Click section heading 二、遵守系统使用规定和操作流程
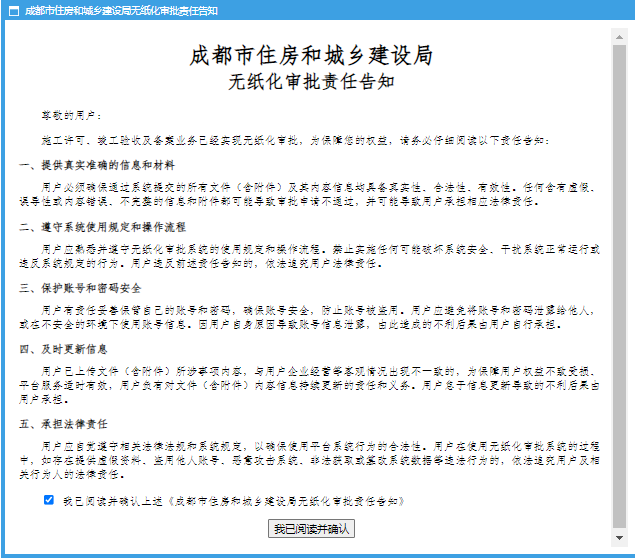The width and height of the screenshot is (635, 558). (x=102, y=227)
